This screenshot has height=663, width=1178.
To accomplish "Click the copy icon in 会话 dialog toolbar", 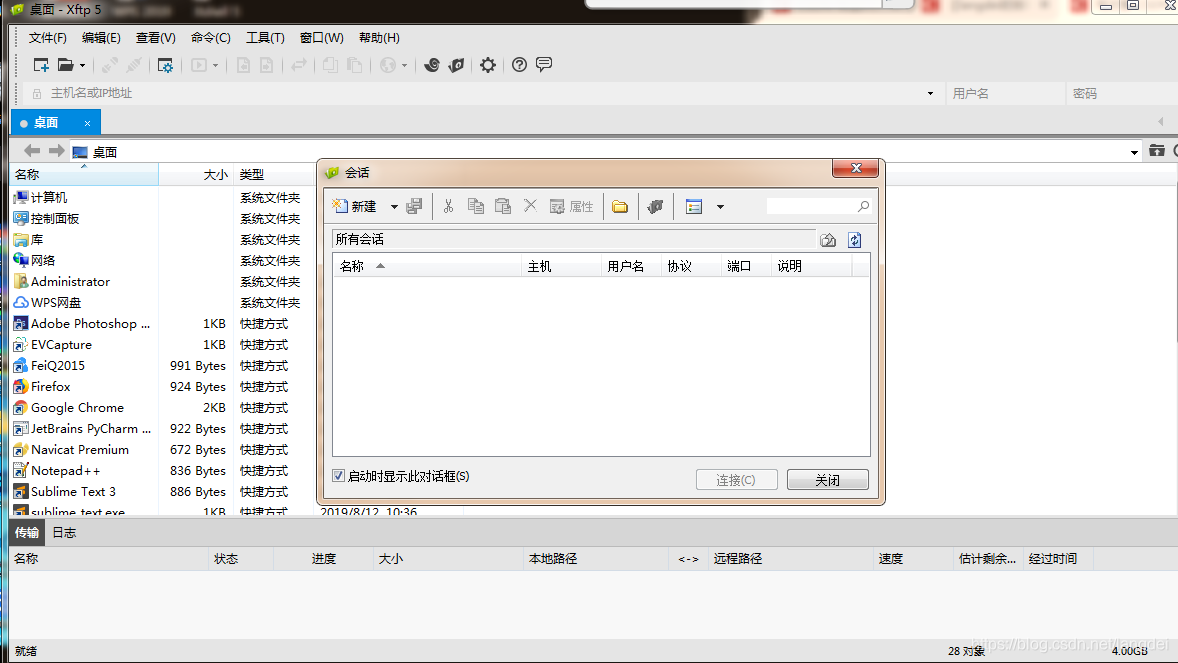I will pyautogui.click(x=476, y=206).
